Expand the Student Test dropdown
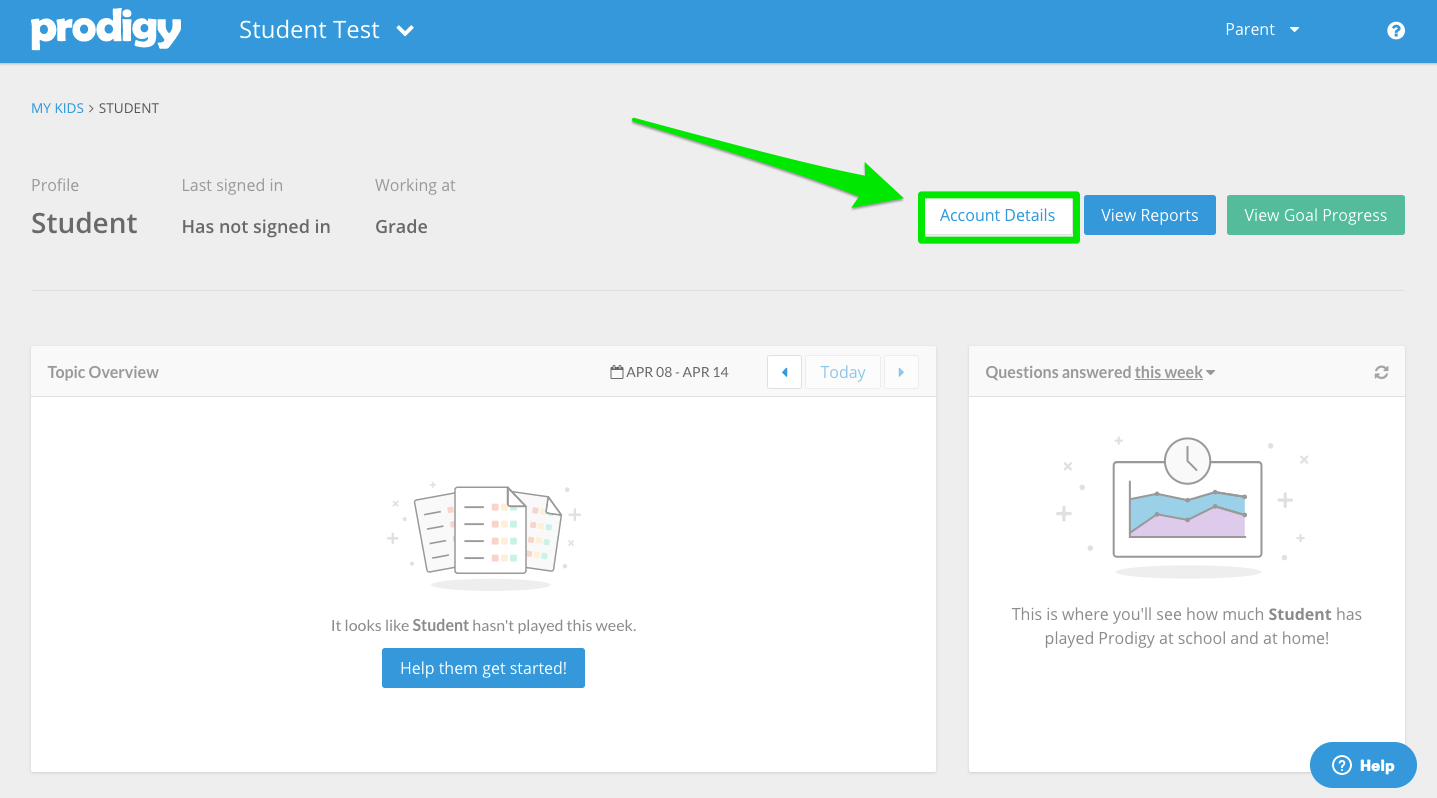 pos(326,30)
